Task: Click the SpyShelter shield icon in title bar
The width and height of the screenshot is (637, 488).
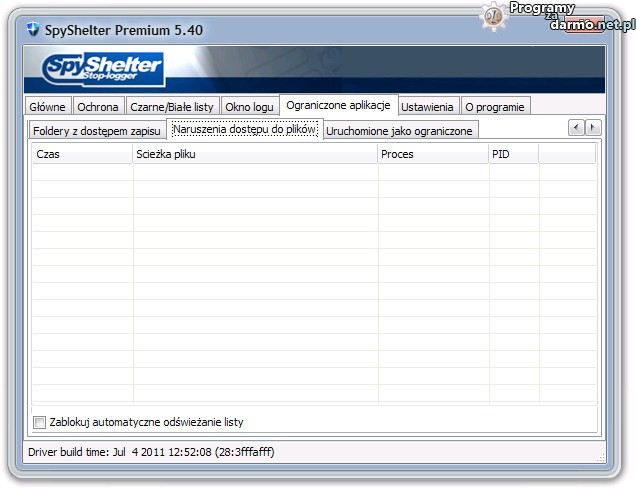Action: point(33,30)
